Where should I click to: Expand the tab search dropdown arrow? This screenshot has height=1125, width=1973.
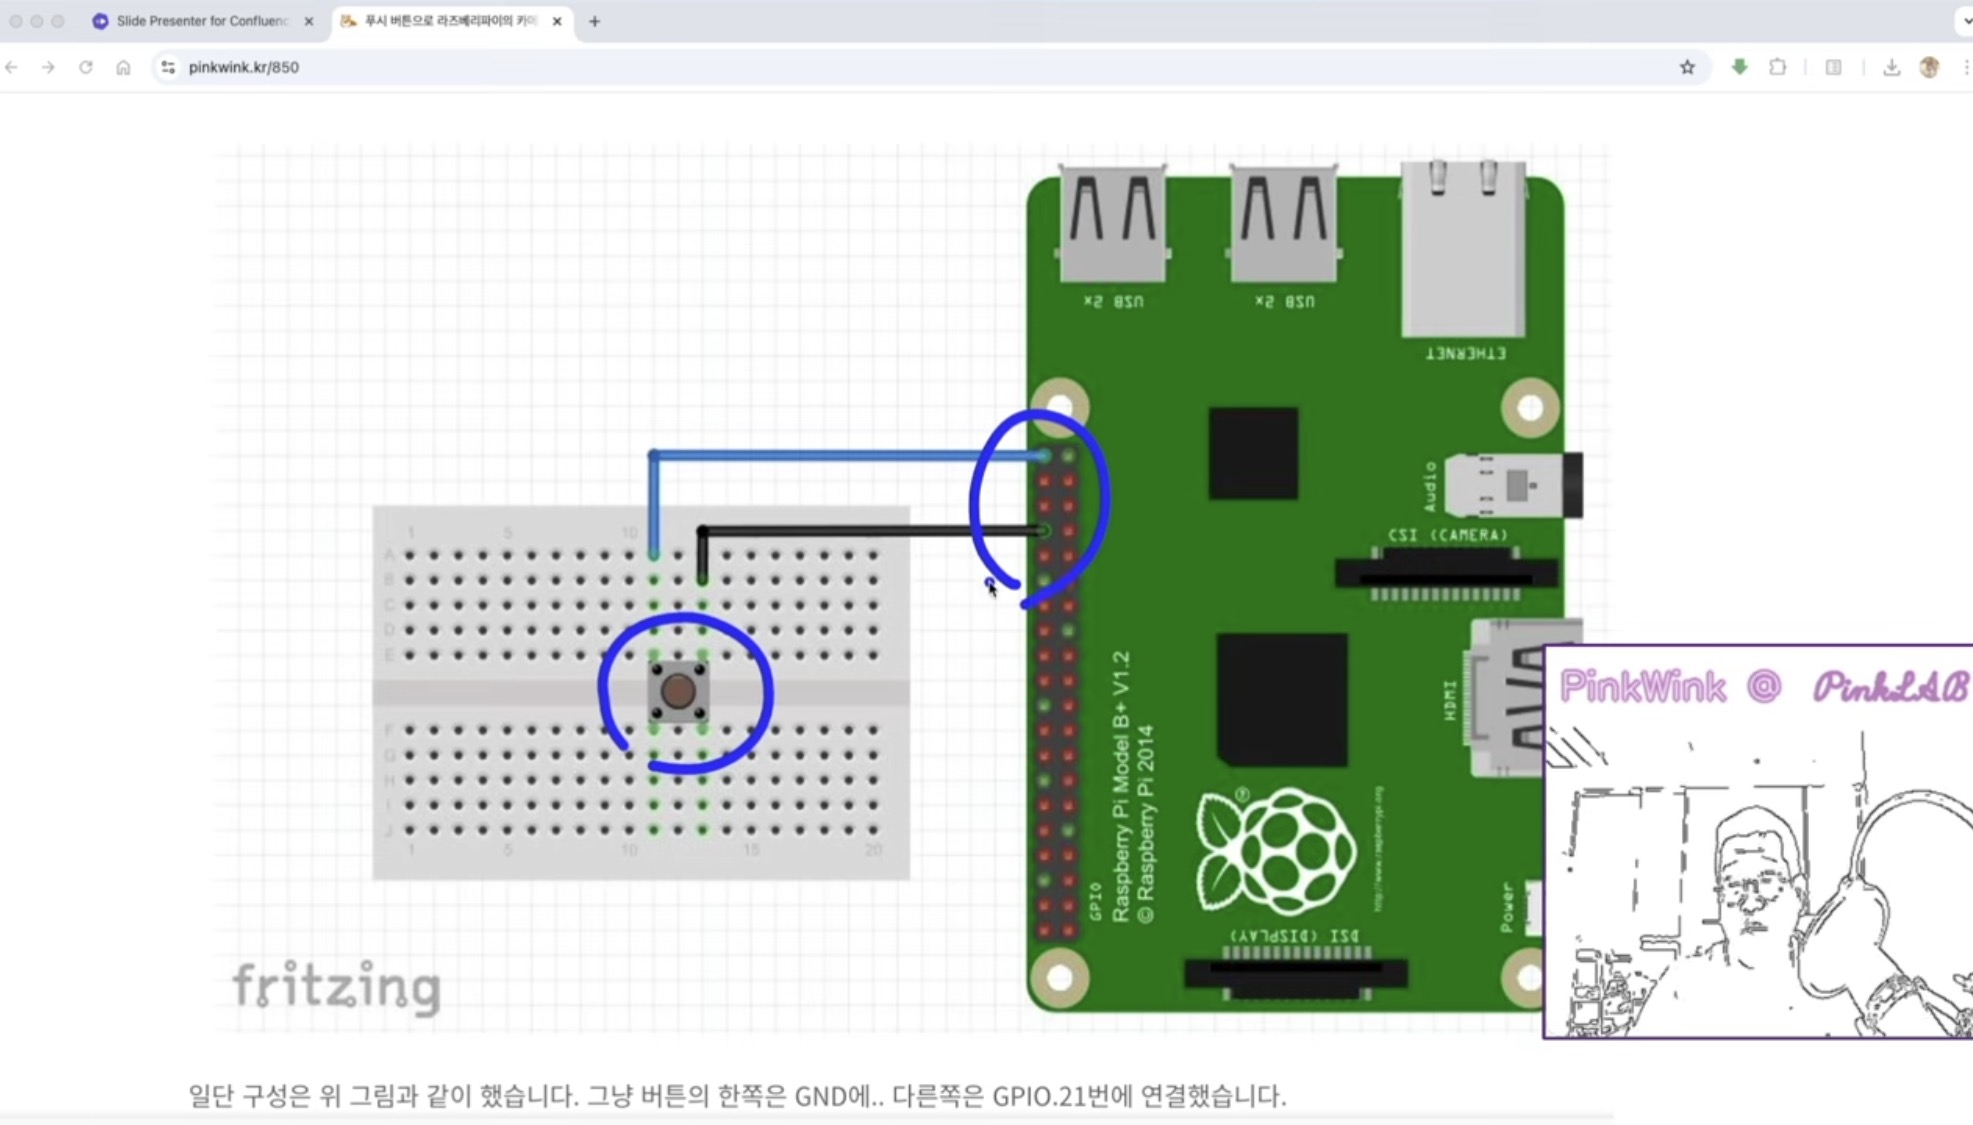[x=1965, y=20]
